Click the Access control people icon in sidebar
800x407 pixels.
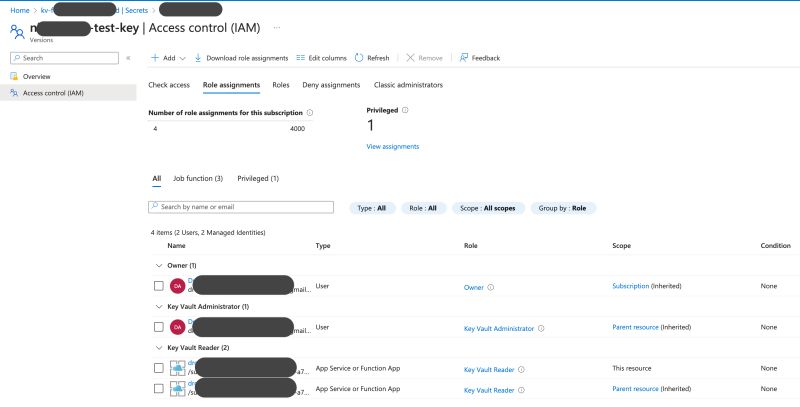point(14,93)
